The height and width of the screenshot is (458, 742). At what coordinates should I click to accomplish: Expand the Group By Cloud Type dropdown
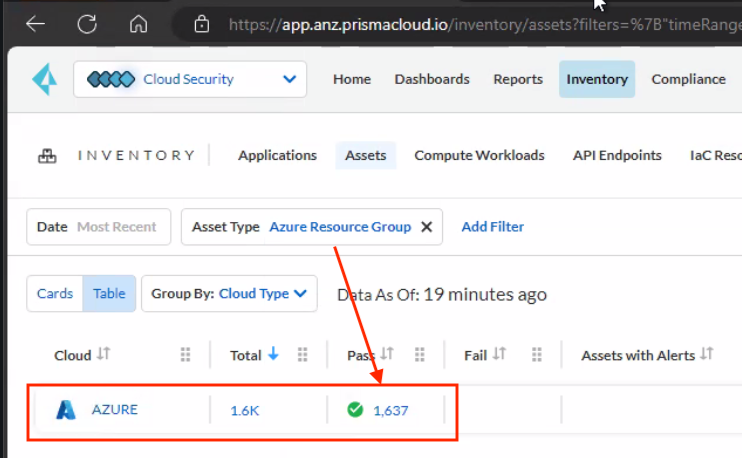pos(229,294)
